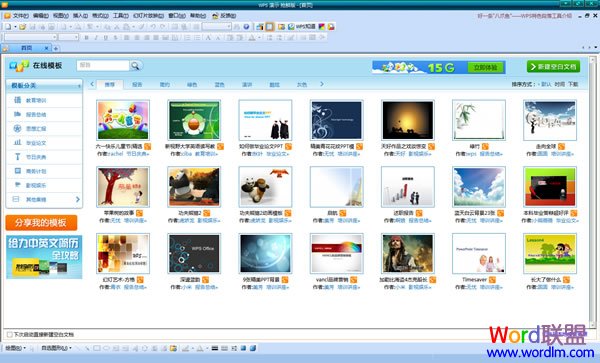
Task: Click the insert picture icon in drawing toolbar
Action: (173, 348)
